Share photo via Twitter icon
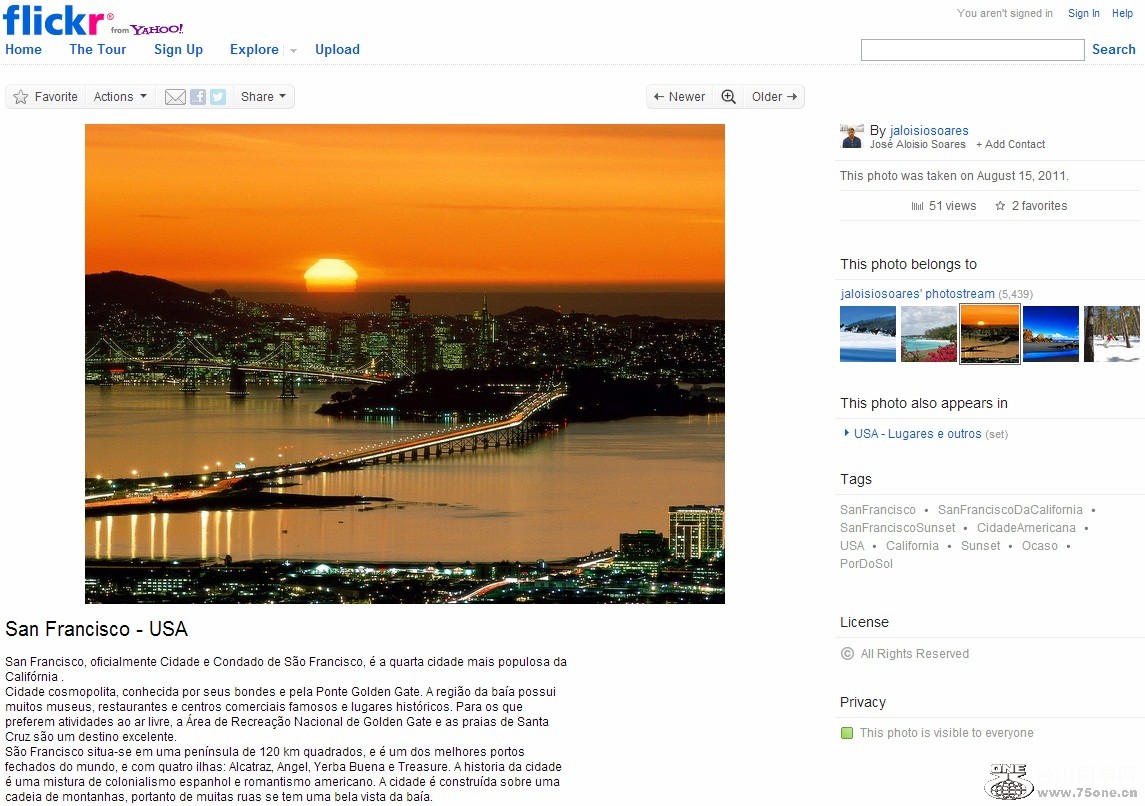Viewport: 1145px width, 806px height. [217, 97]
